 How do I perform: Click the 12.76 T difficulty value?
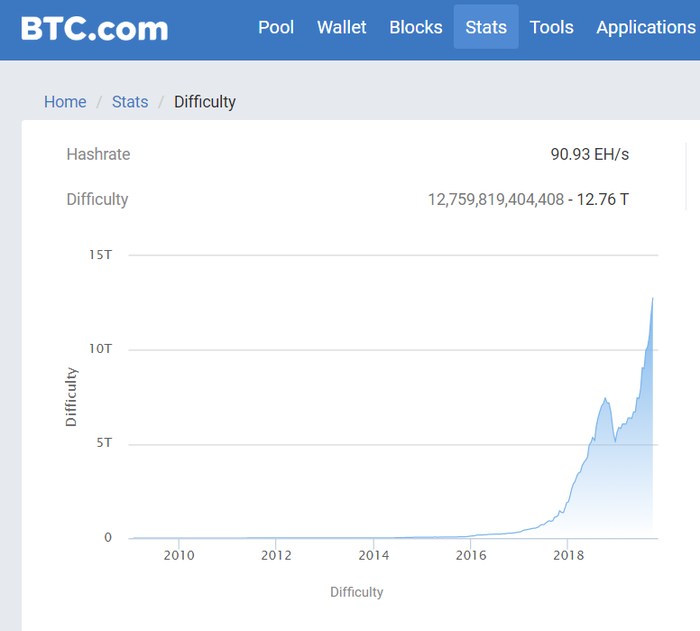[603, 199]
